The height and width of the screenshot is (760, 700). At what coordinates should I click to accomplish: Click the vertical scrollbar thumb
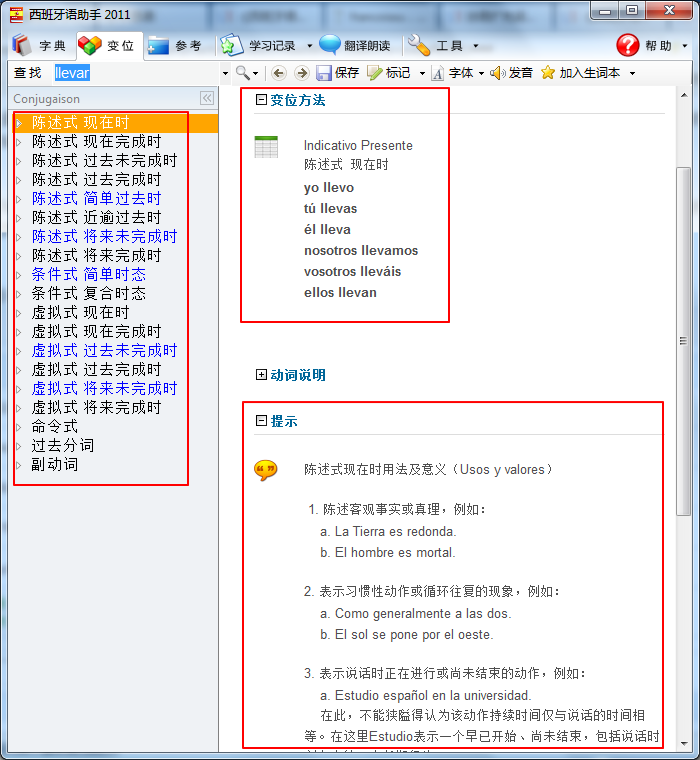[684, 341]
